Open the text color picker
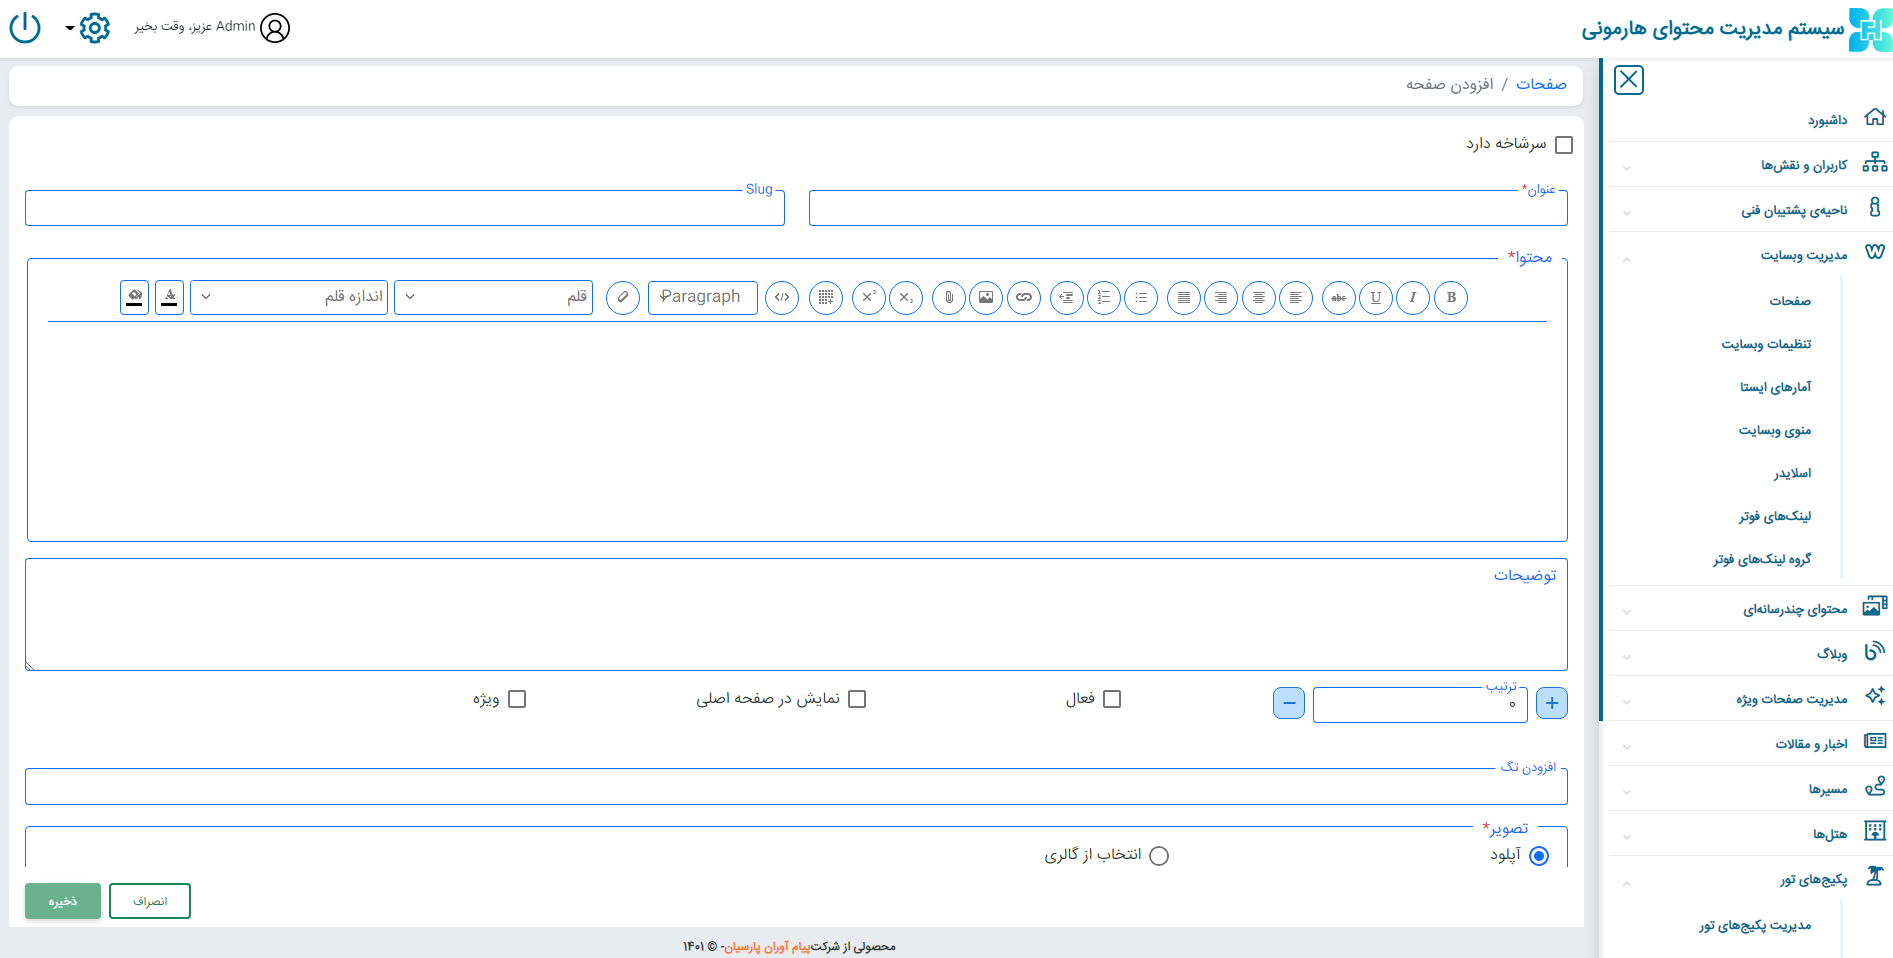1893x958 pixels. tap(170, 297)
